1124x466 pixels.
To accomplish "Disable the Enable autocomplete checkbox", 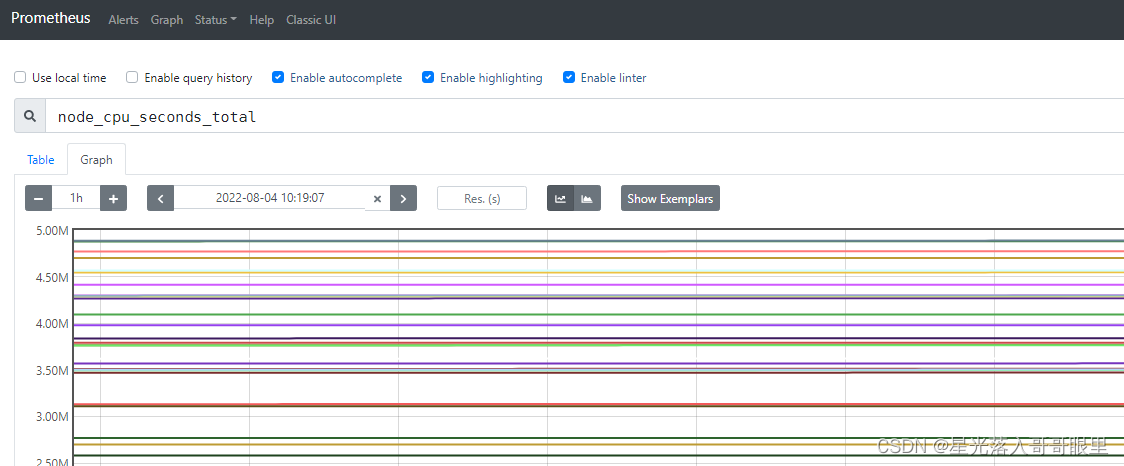I will (278, 77).
